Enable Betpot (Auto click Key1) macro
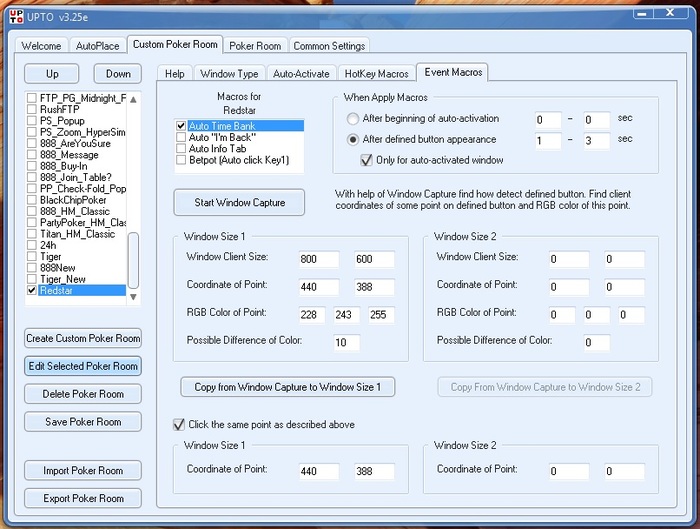The height and width of the screenshot is (529, 700). pos(181,160)
